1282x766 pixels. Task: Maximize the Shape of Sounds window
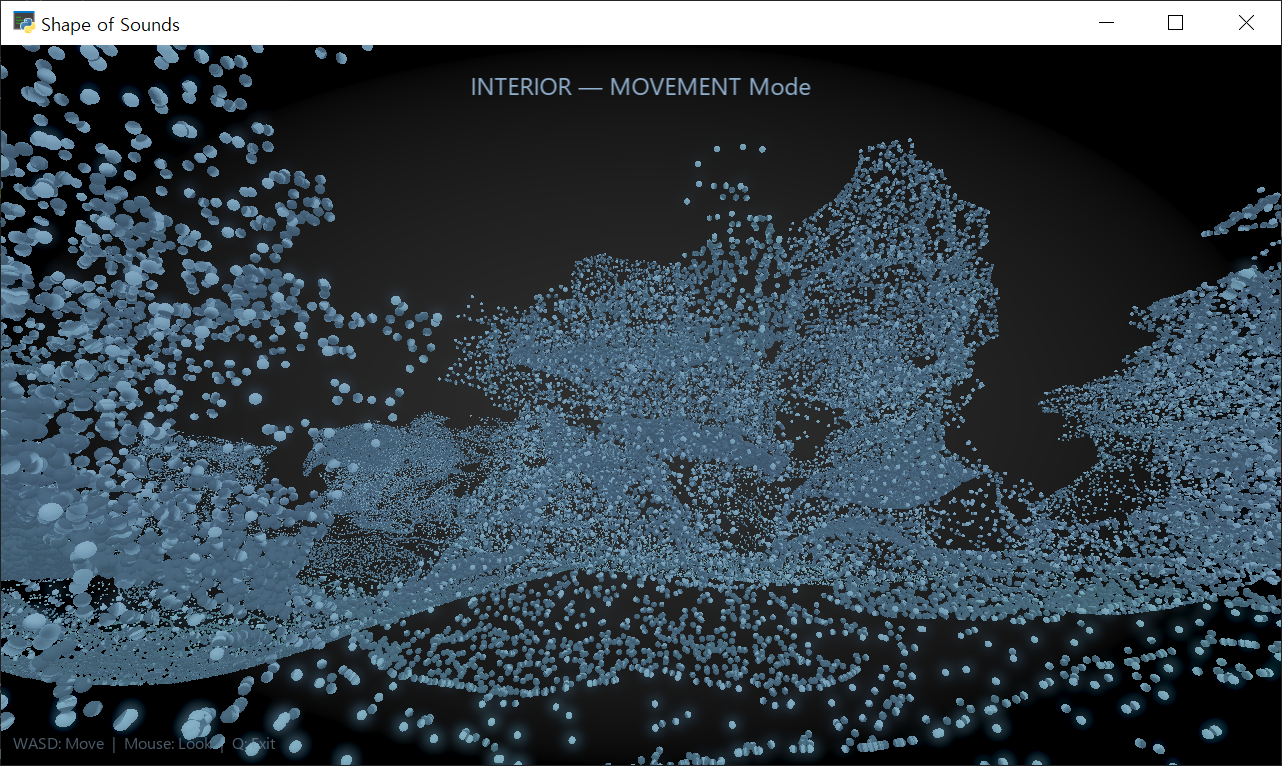click(x=1176, y=23)
